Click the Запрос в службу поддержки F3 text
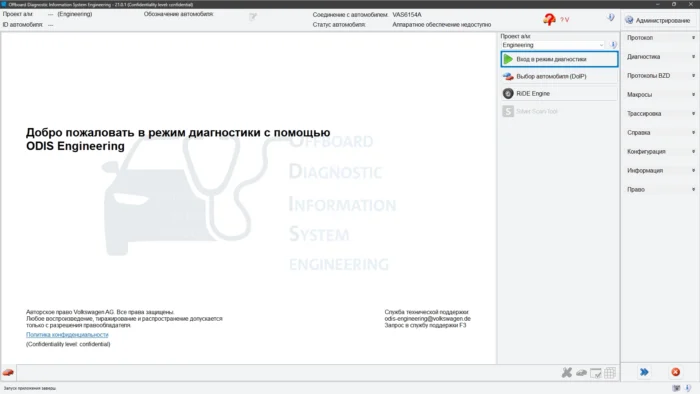This screenshot has width=700, height=394. tap(425, 325)
